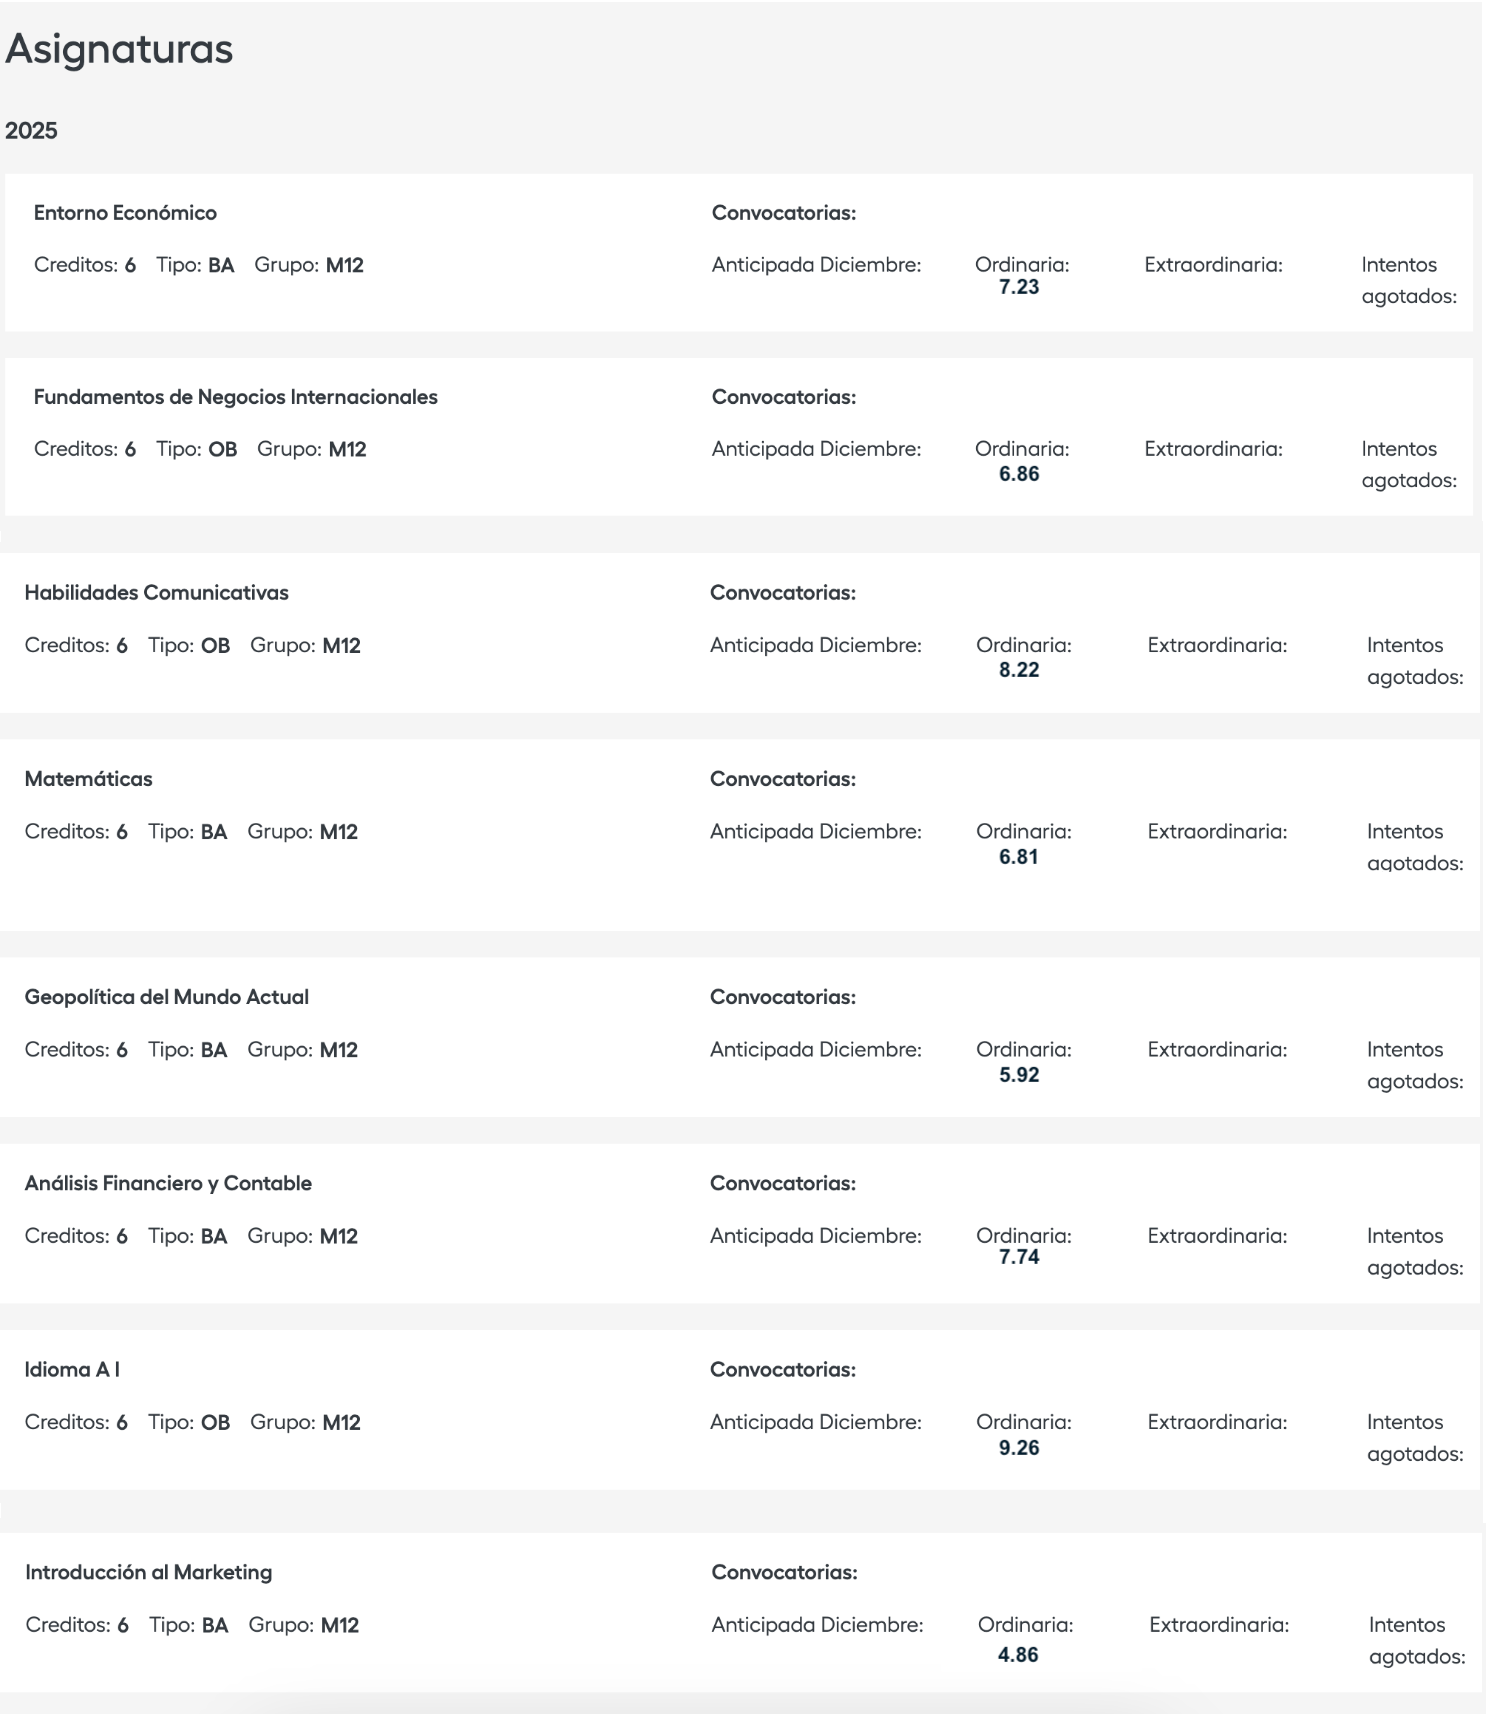This screenshot has height=1714, width=1486.
Task: Click the 8.22 grade for Habilidades Comunicativas
Action: click(1019, 670)
